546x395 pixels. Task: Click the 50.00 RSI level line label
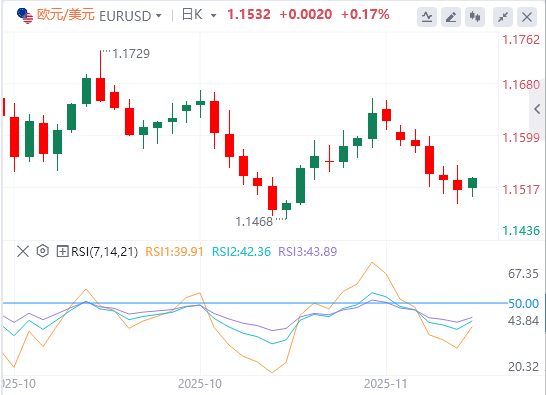pyautogui.click(x=523, y=303)
